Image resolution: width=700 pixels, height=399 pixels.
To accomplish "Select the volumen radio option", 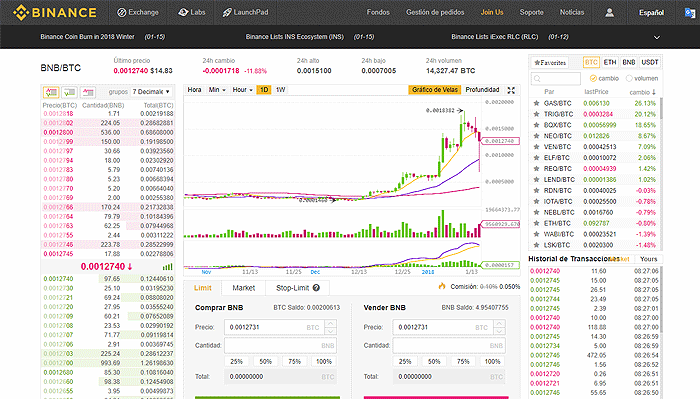I will click(629, 79).
